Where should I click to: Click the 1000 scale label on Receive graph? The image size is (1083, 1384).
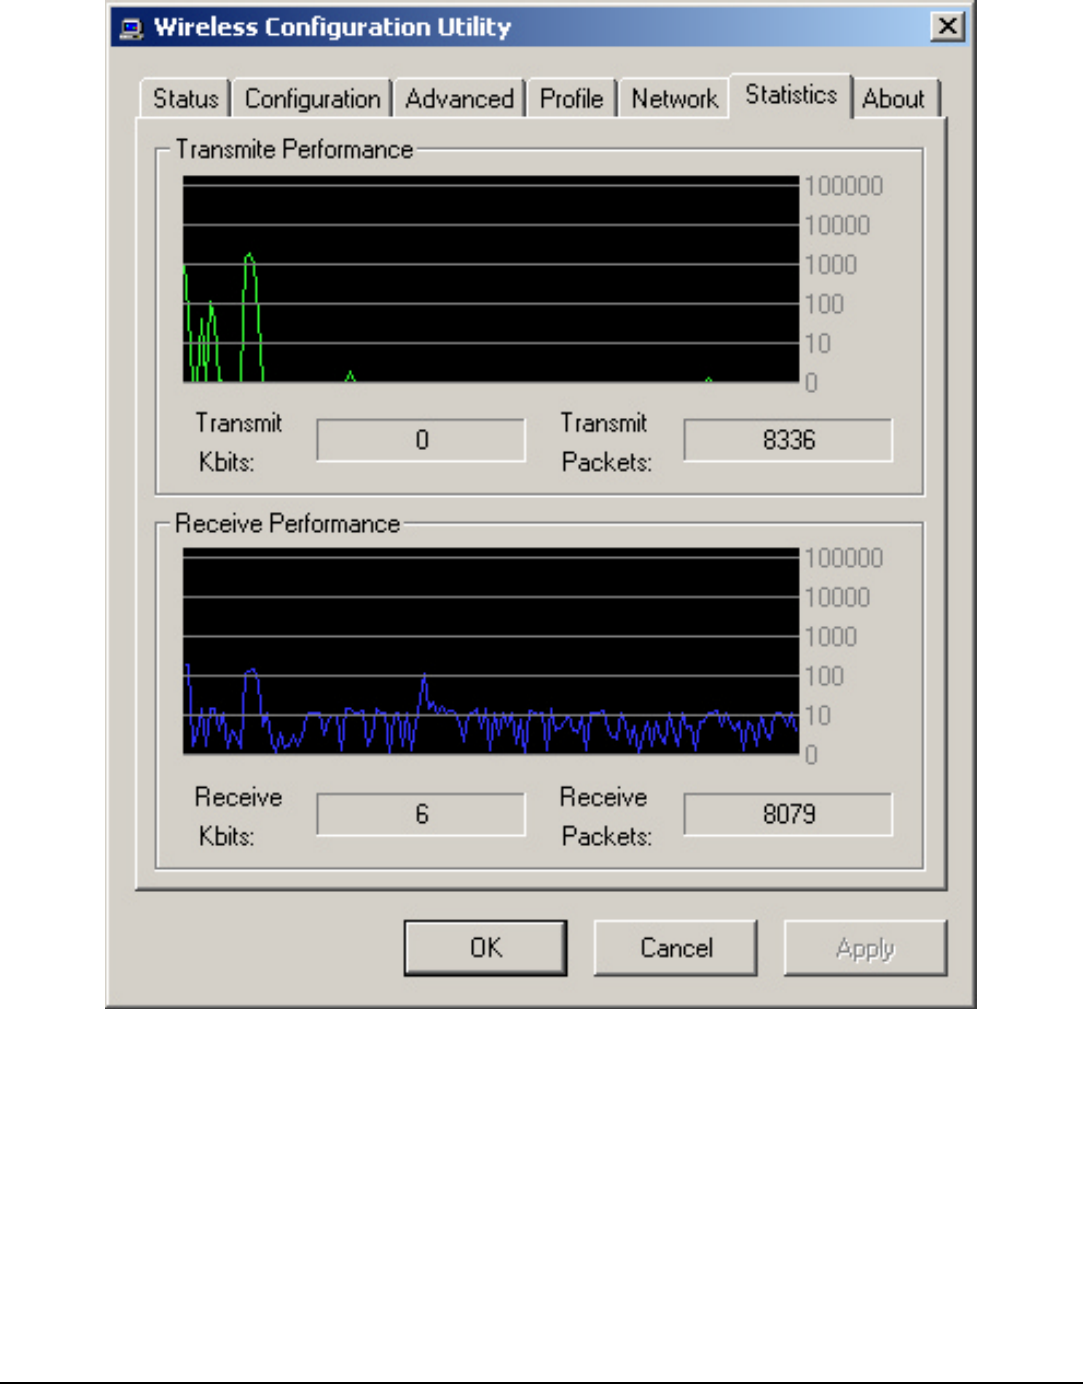coord(831,637)
